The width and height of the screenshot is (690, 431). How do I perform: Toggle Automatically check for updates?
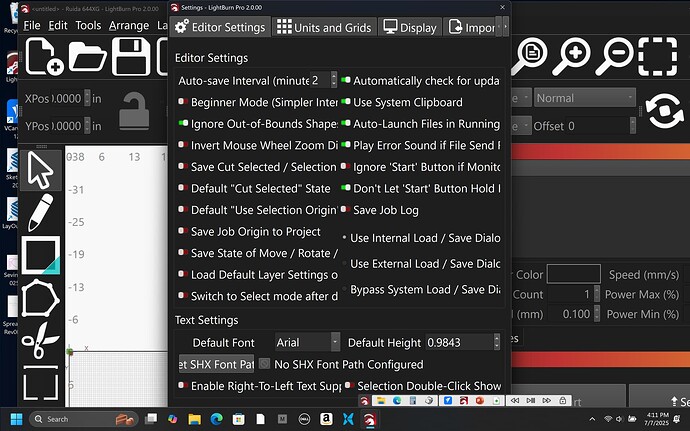coord(346,81)
